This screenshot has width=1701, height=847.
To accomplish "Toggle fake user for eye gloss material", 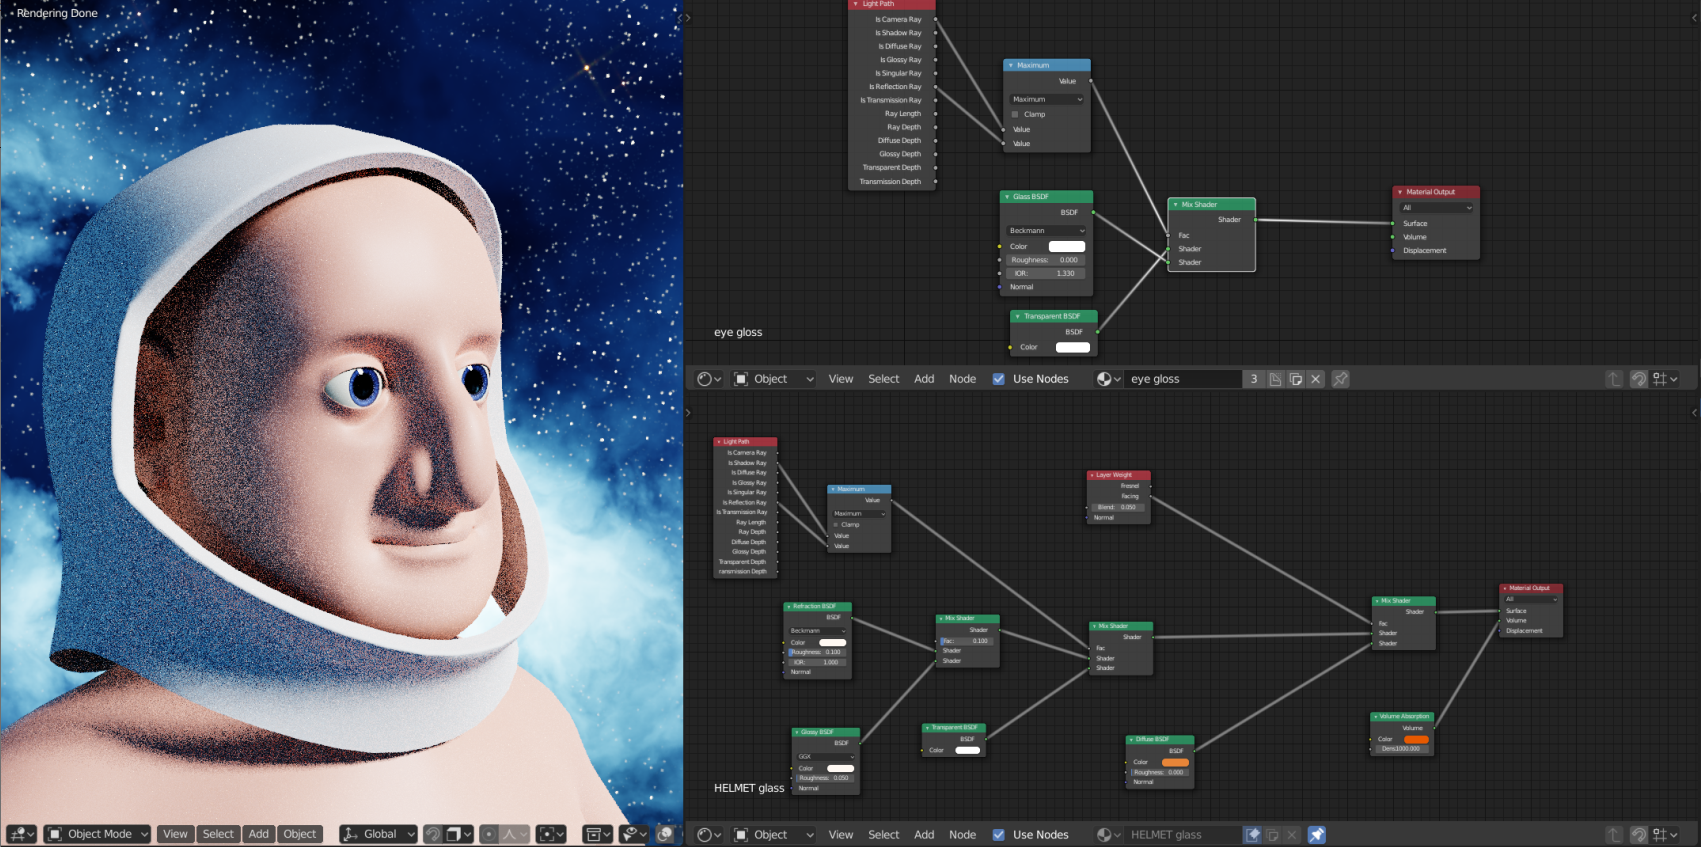I will click(x=1275, y=379).
